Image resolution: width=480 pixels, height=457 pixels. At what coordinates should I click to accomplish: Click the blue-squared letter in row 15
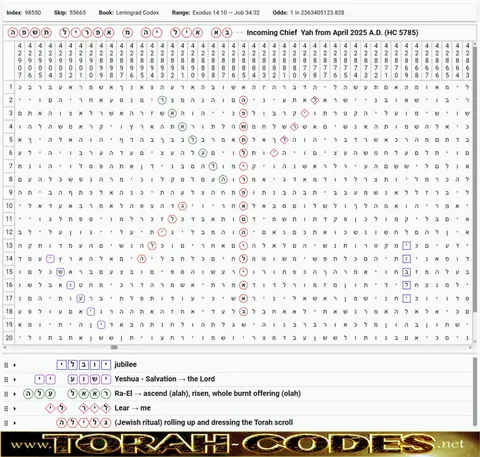coord(406,272)
